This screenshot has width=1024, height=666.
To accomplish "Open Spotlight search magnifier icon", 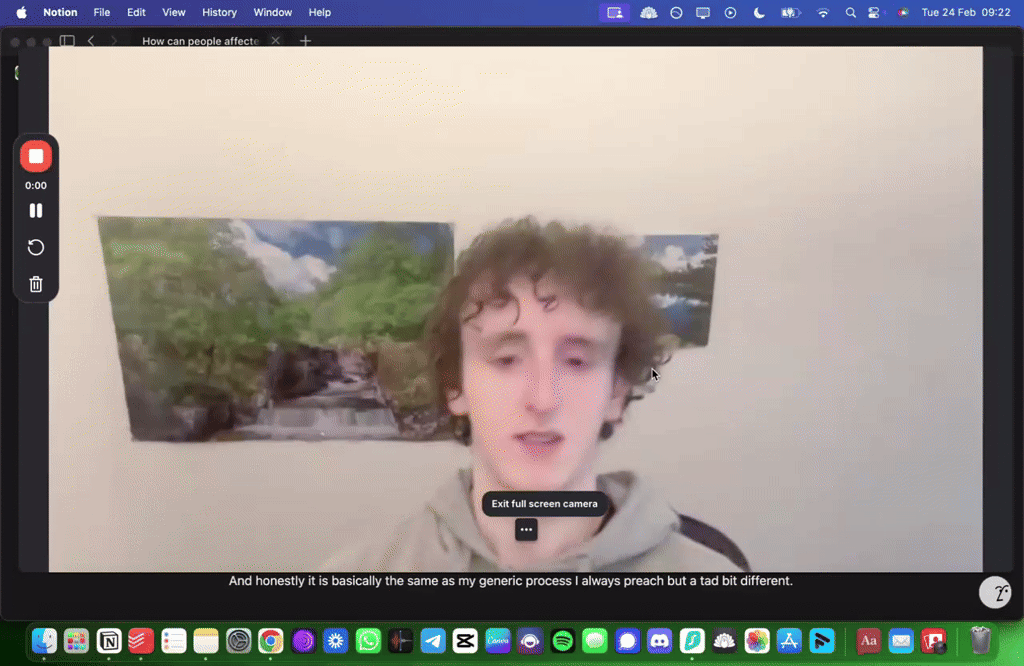I will (x=850, y=12).
